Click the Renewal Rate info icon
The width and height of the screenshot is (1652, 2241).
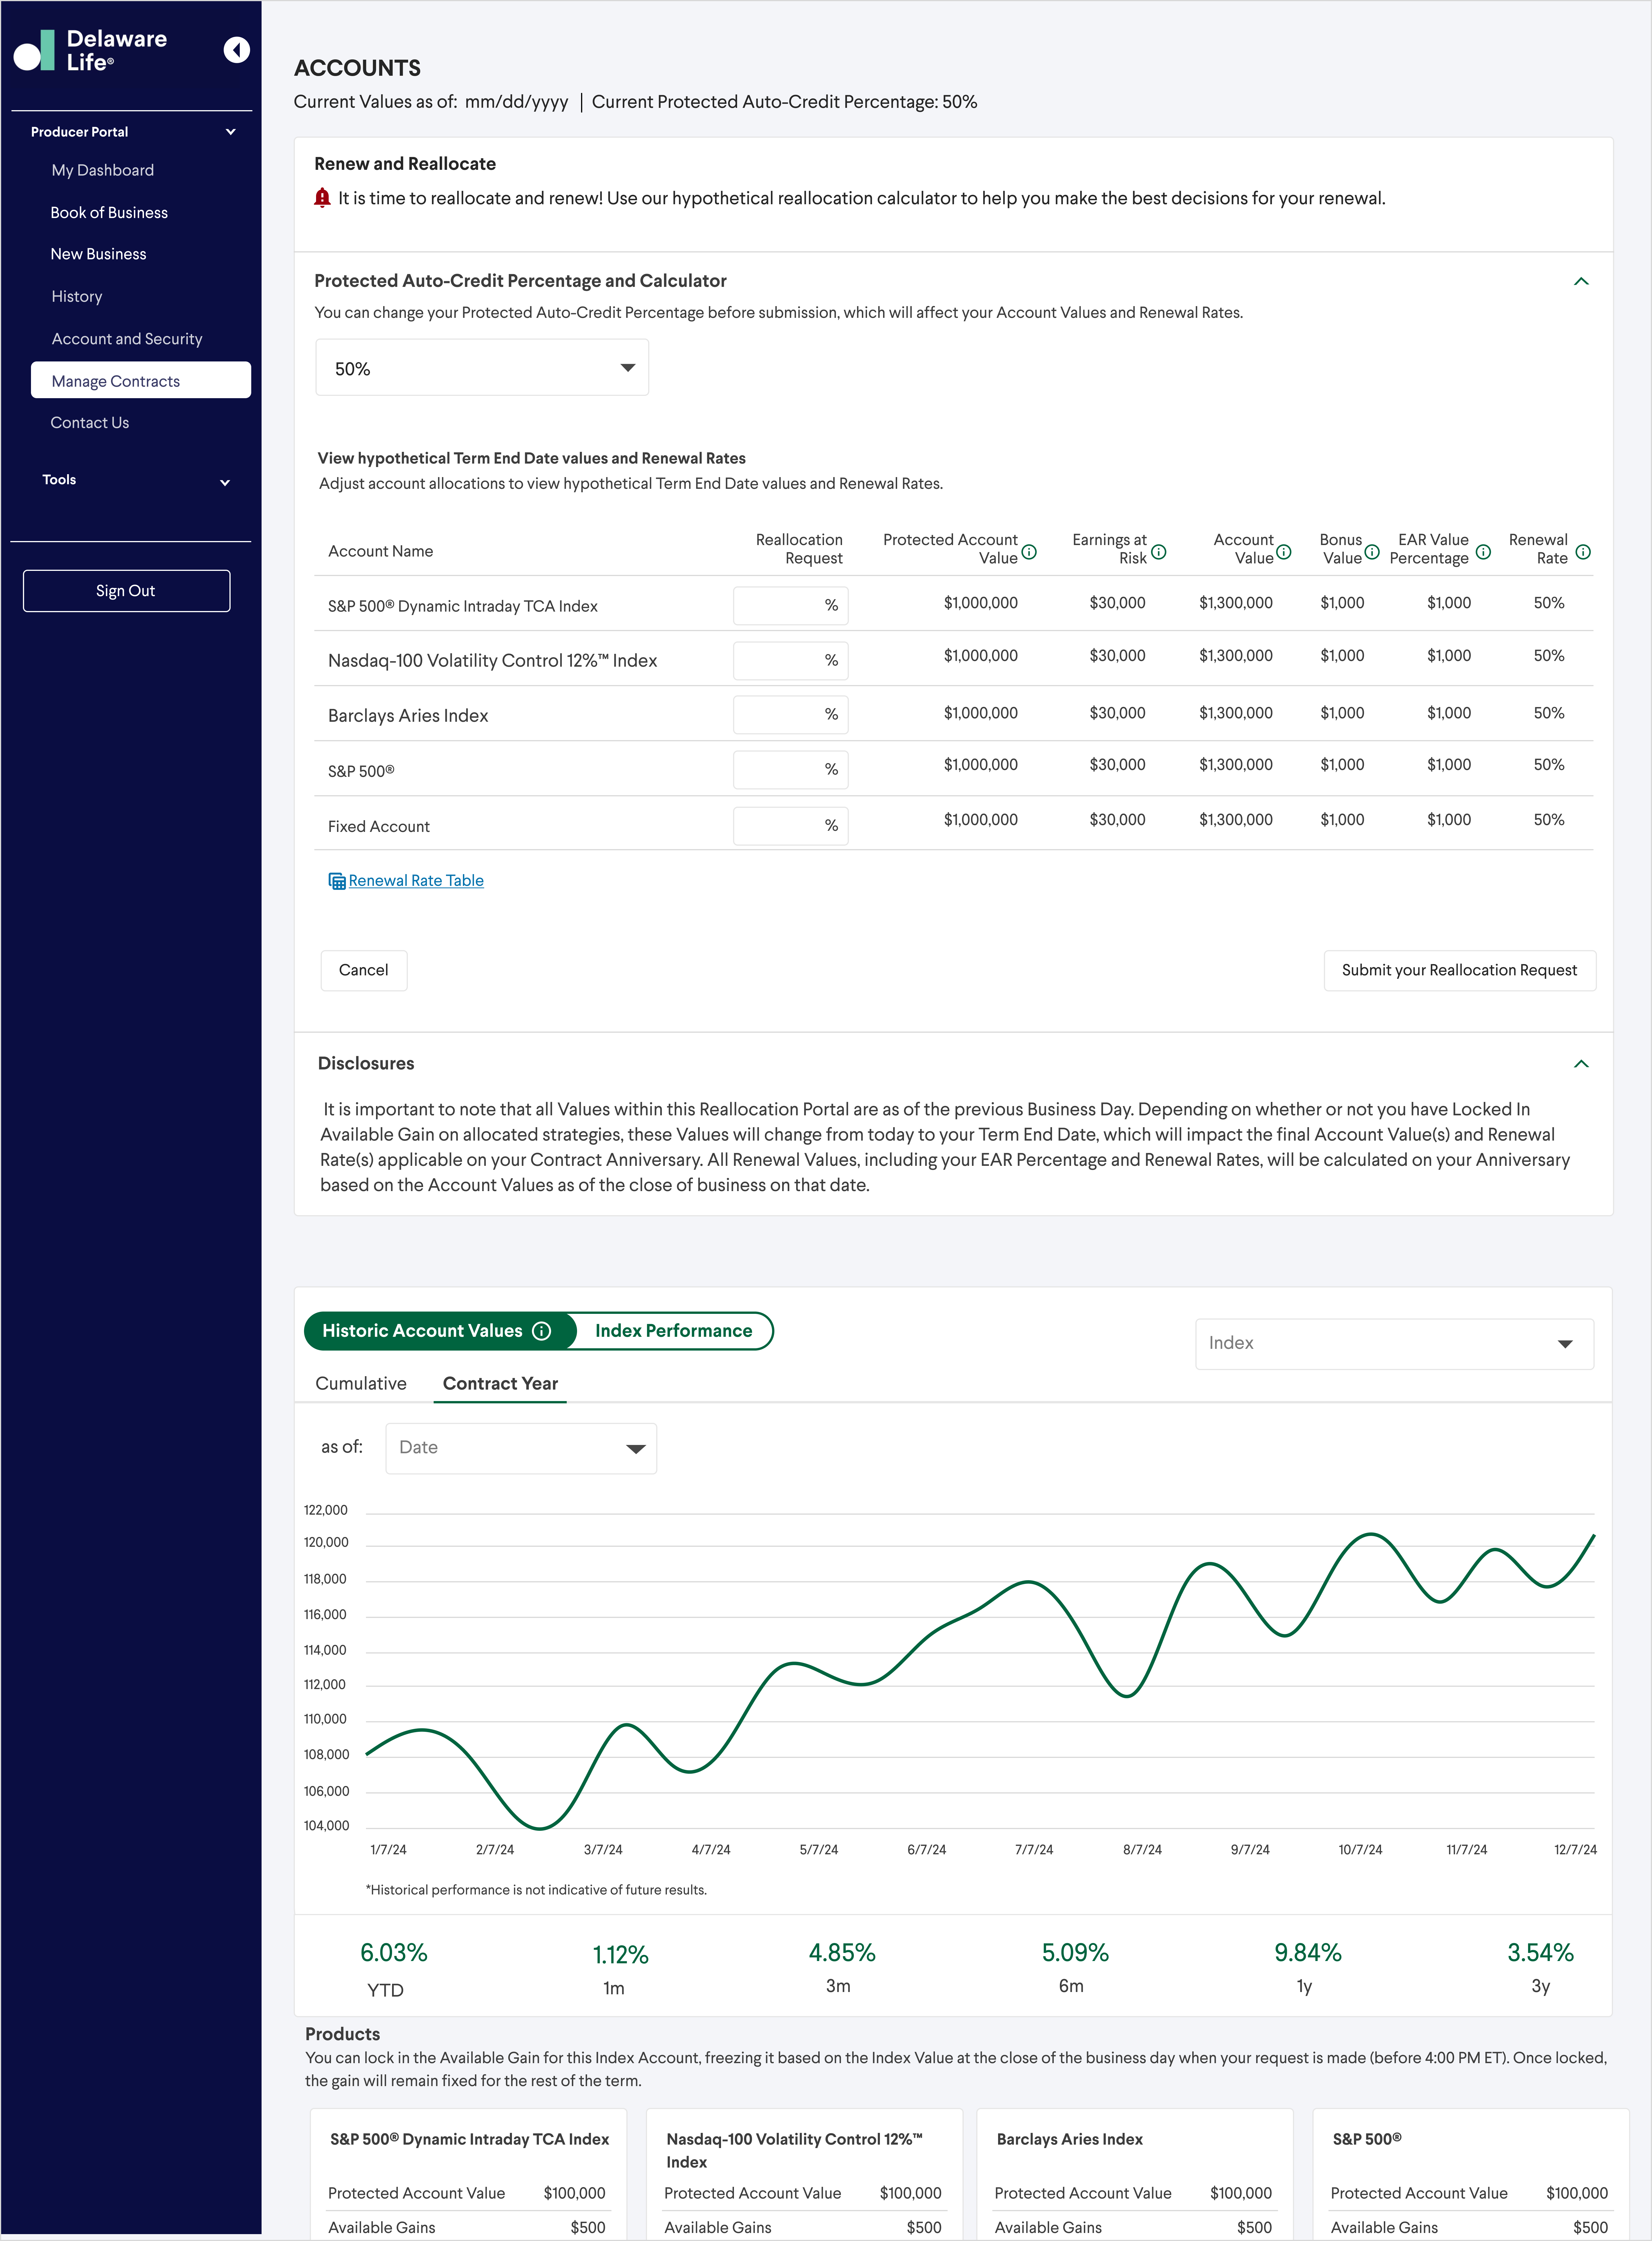[1583, 552]
